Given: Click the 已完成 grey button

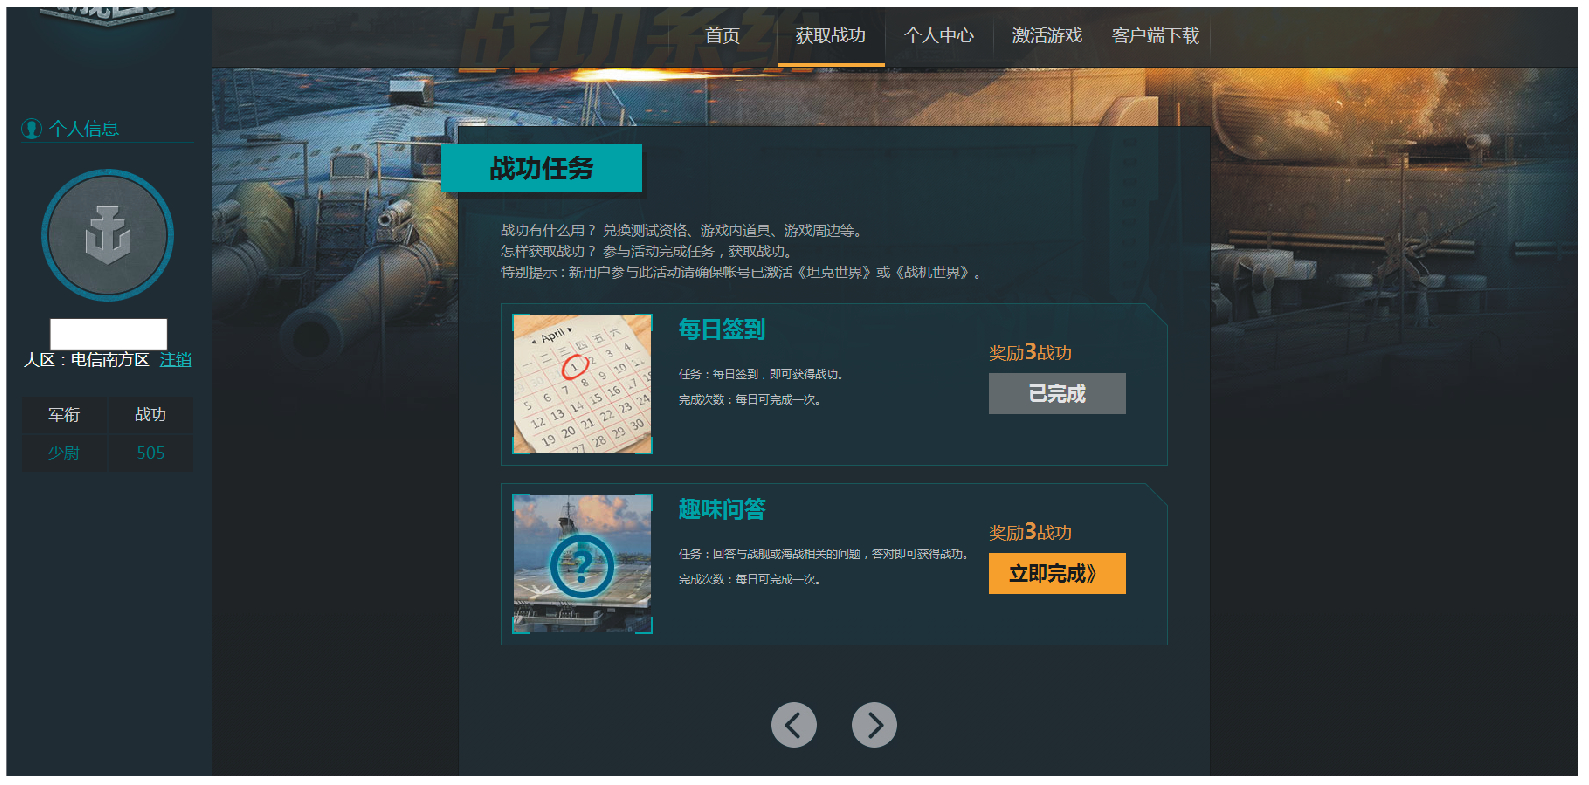Looking at the screenshot, I should (1057, 394).
